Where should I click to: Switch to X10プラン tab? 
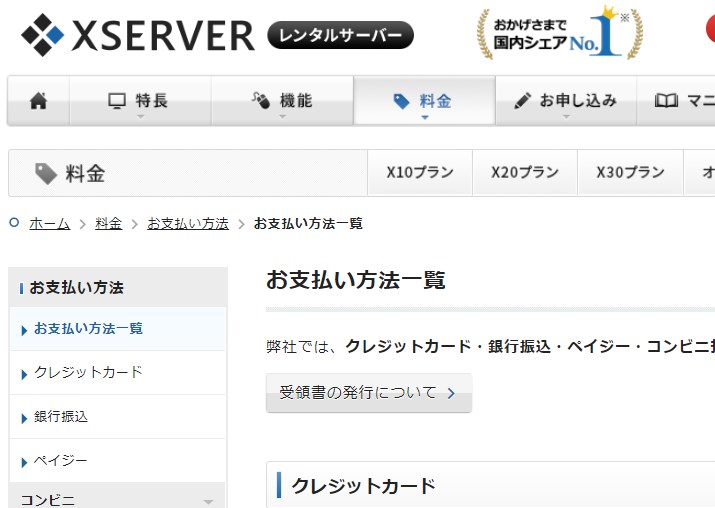tap(420, 172)
